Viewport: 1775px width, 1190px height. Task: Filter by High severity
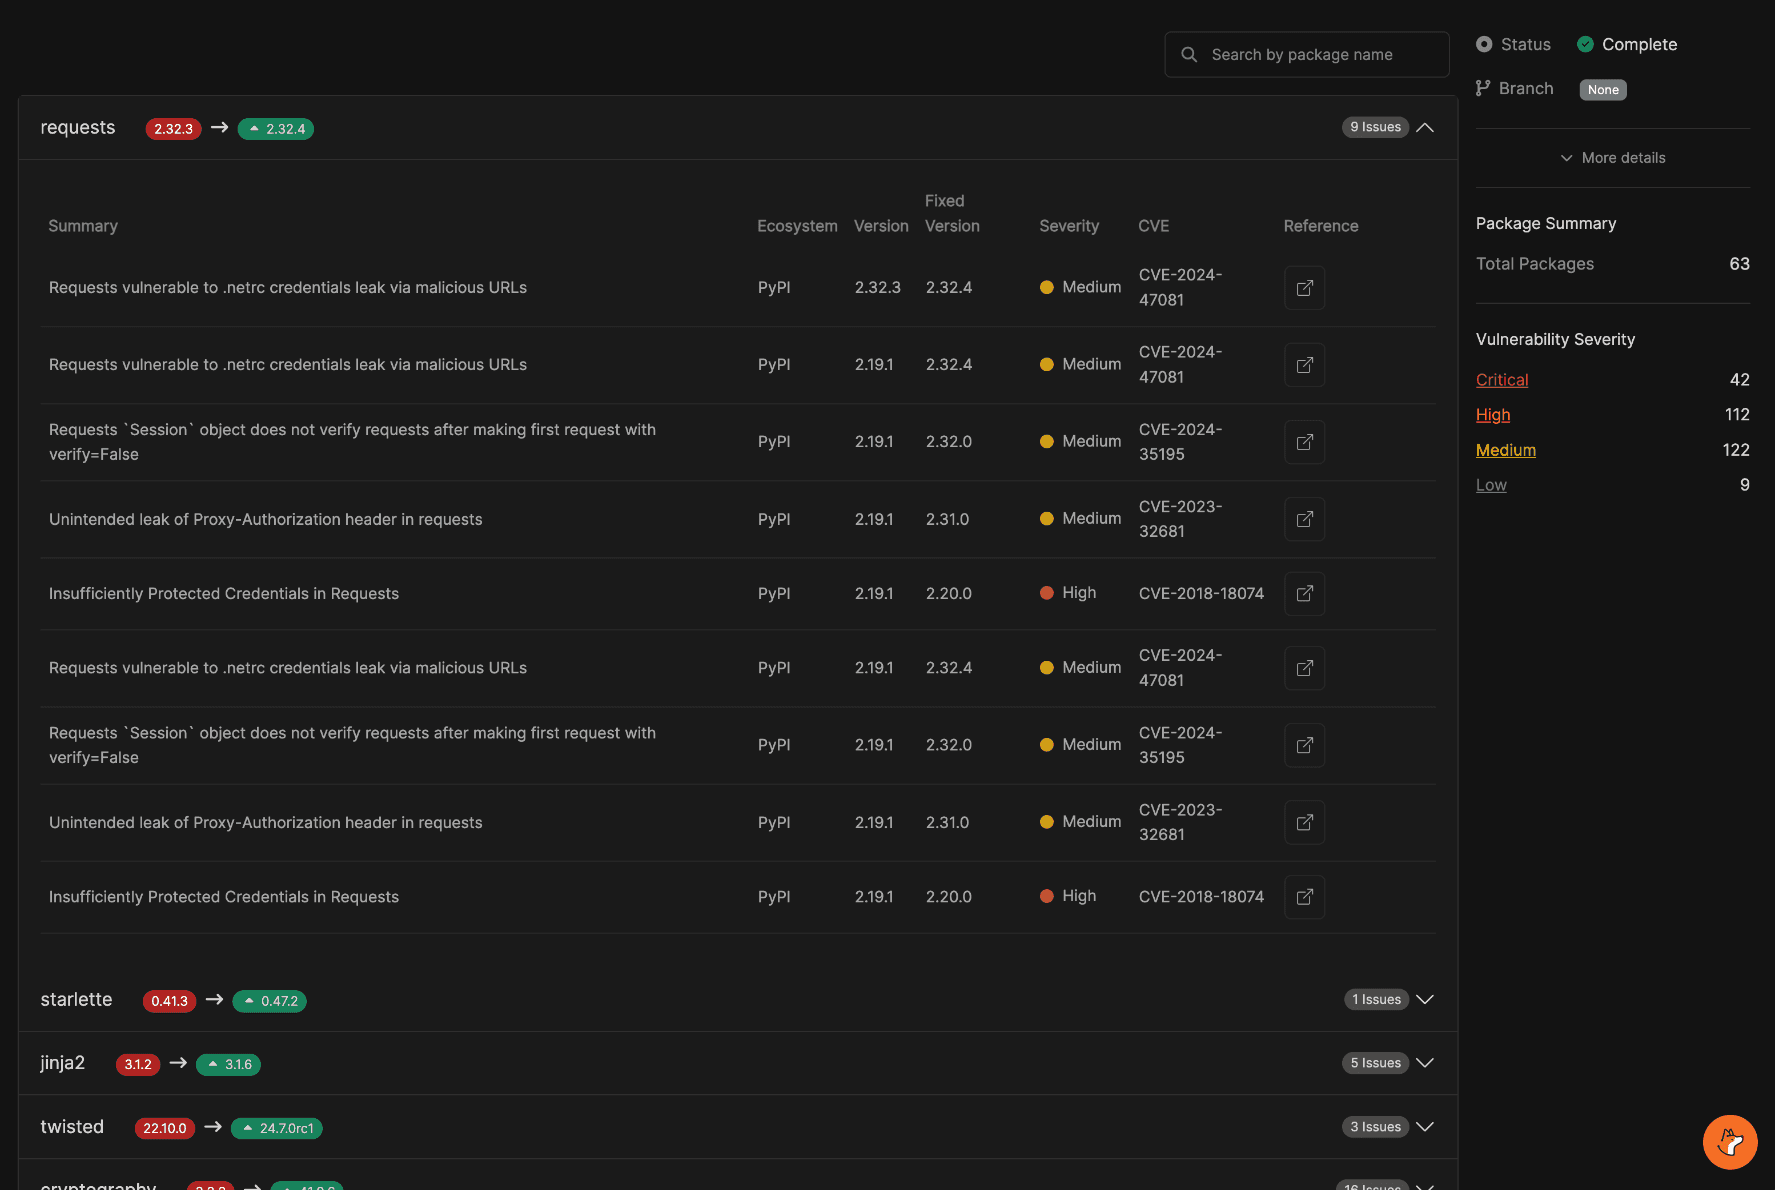tap(1493, 415)
